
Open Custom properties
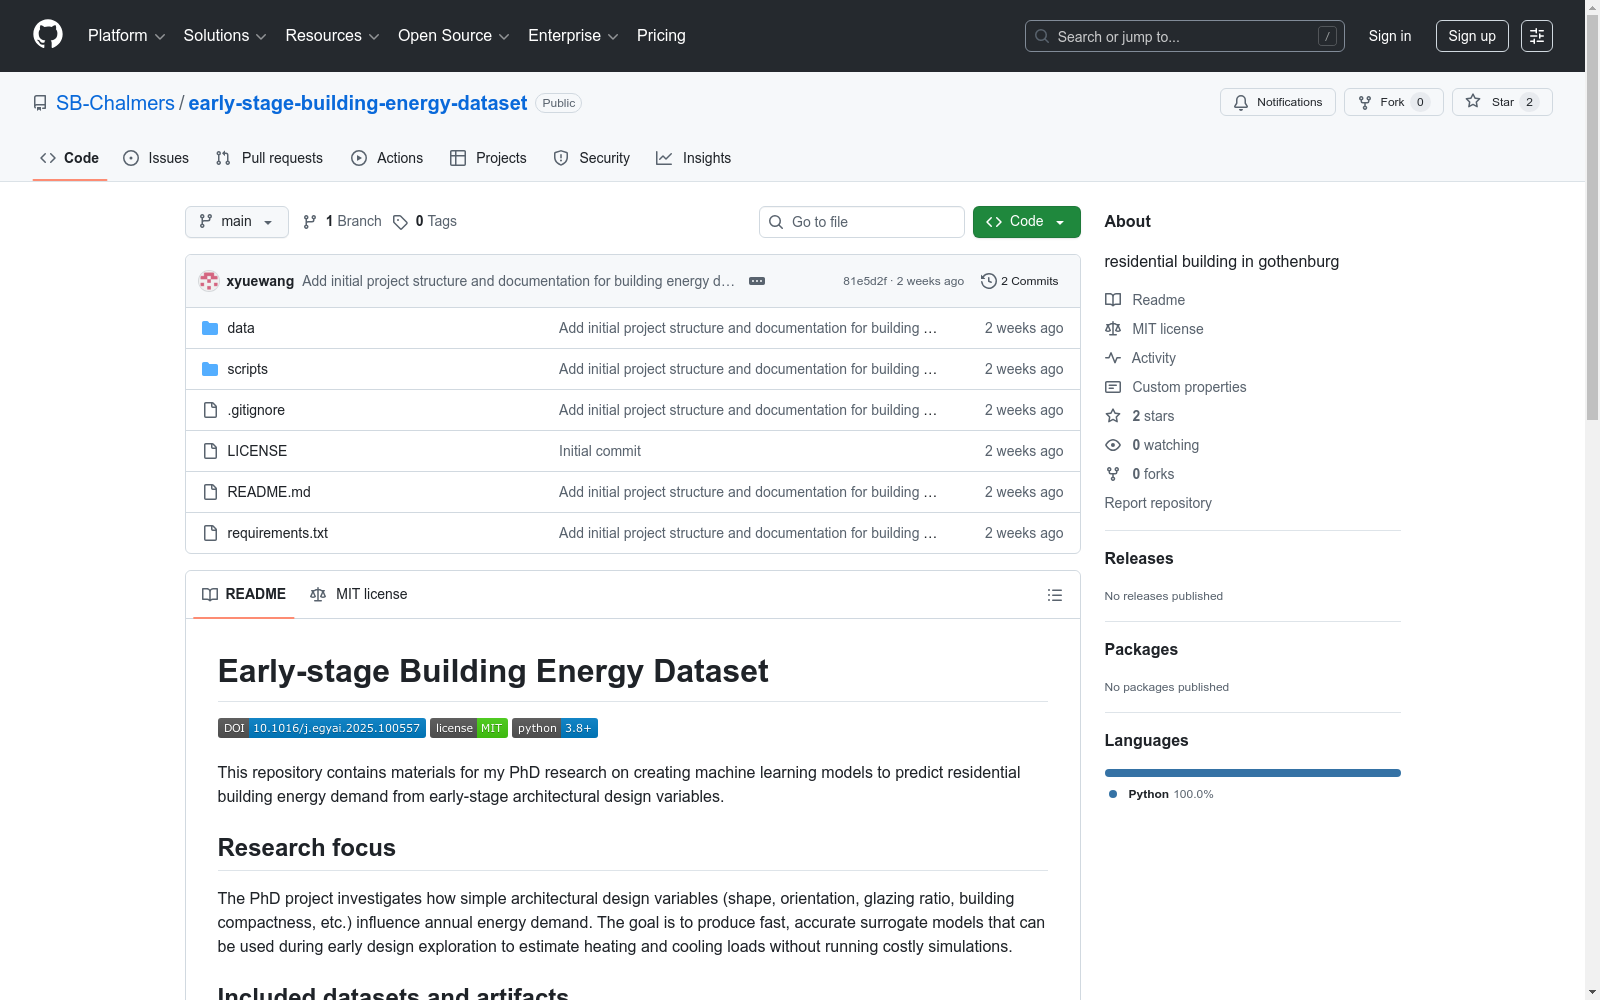(1176, 387)
